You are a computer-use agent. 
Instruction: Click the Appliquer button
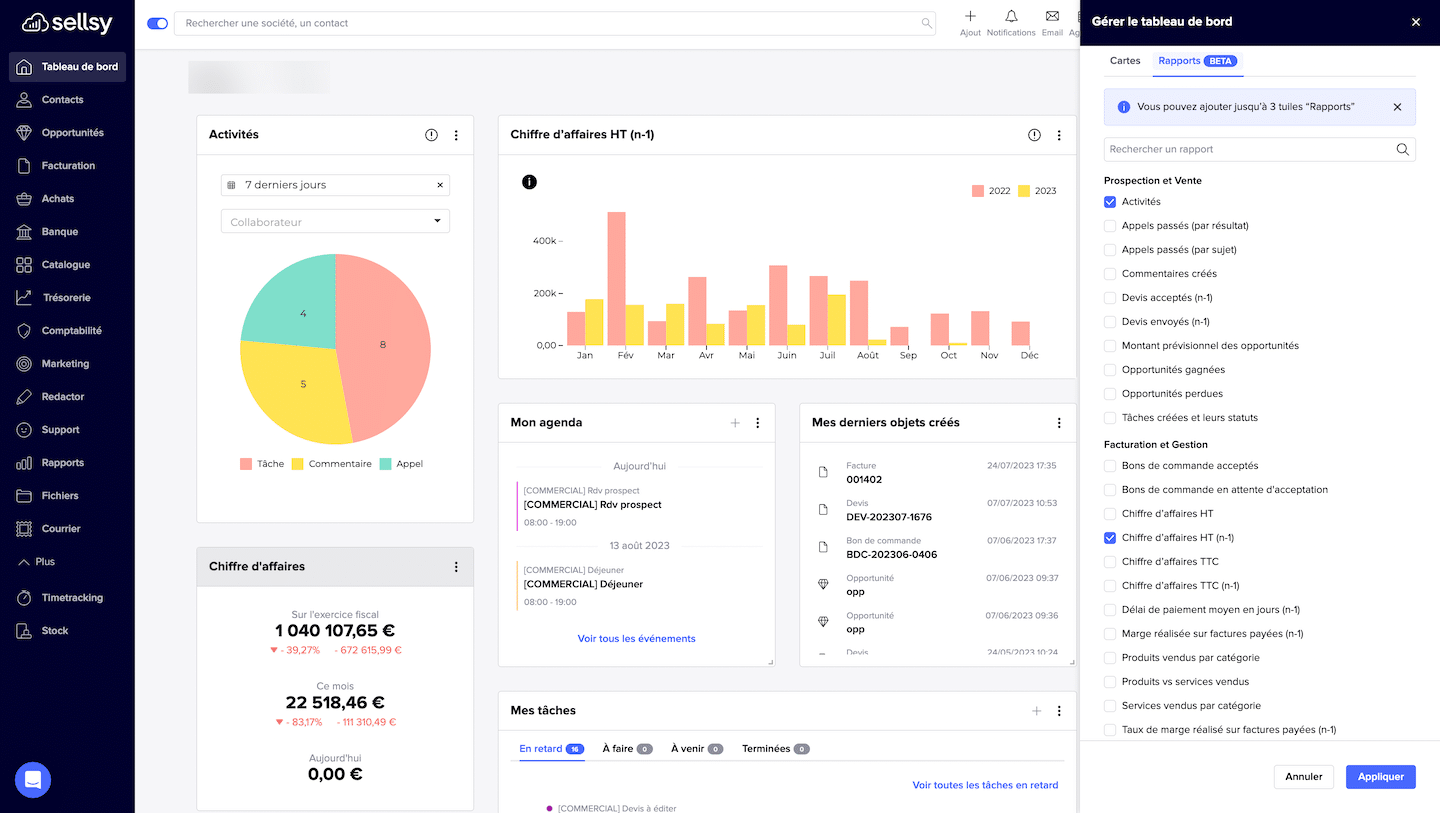click(x=1380, y=776)
